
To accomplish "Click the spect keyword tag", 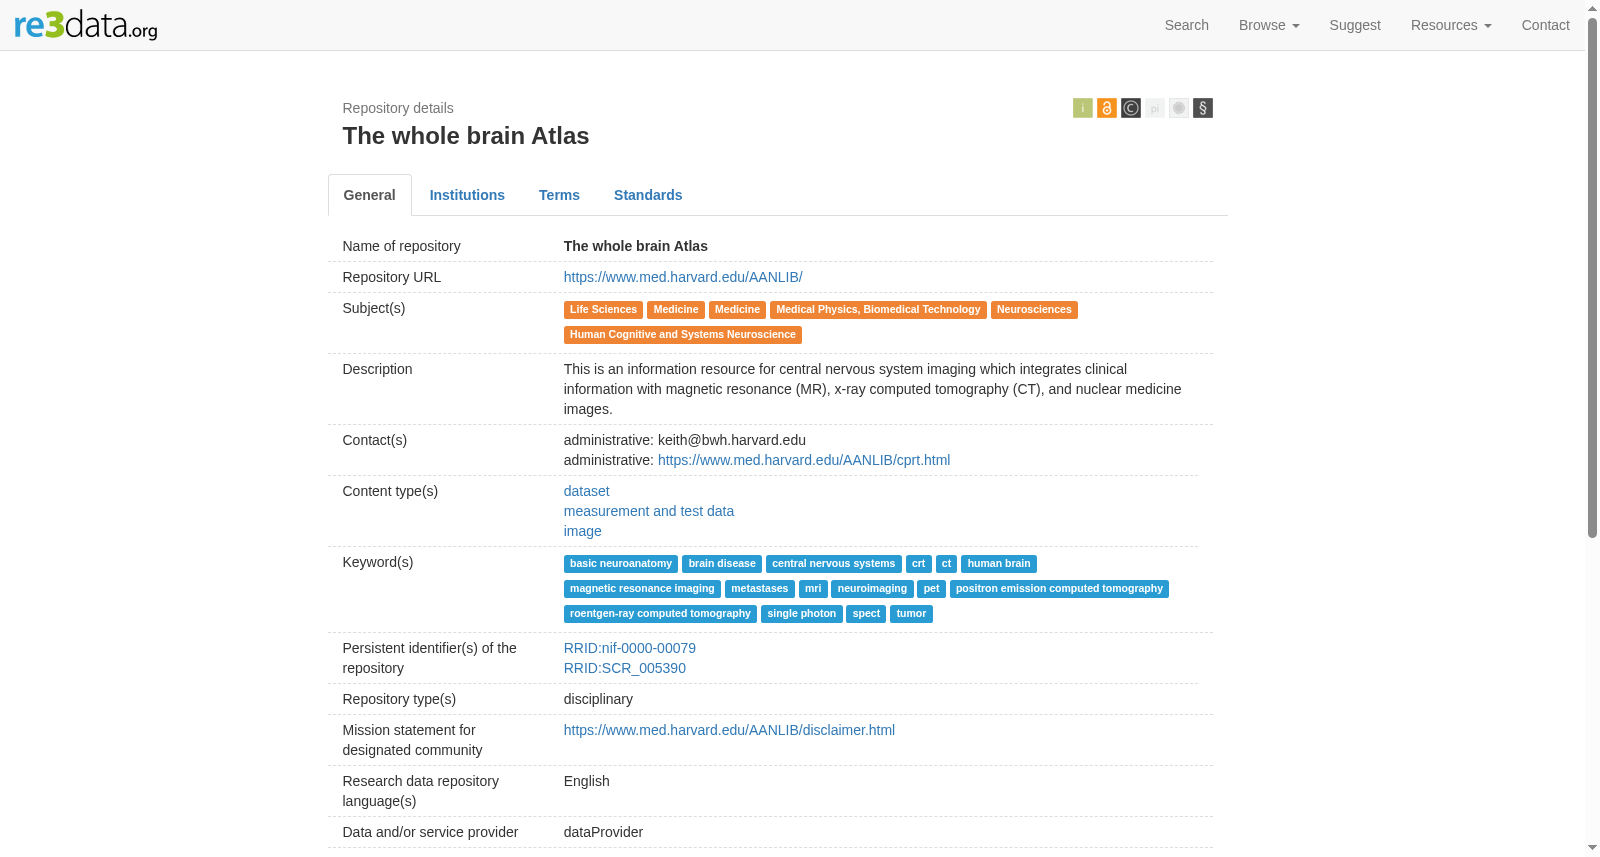I will coord(866,614).
